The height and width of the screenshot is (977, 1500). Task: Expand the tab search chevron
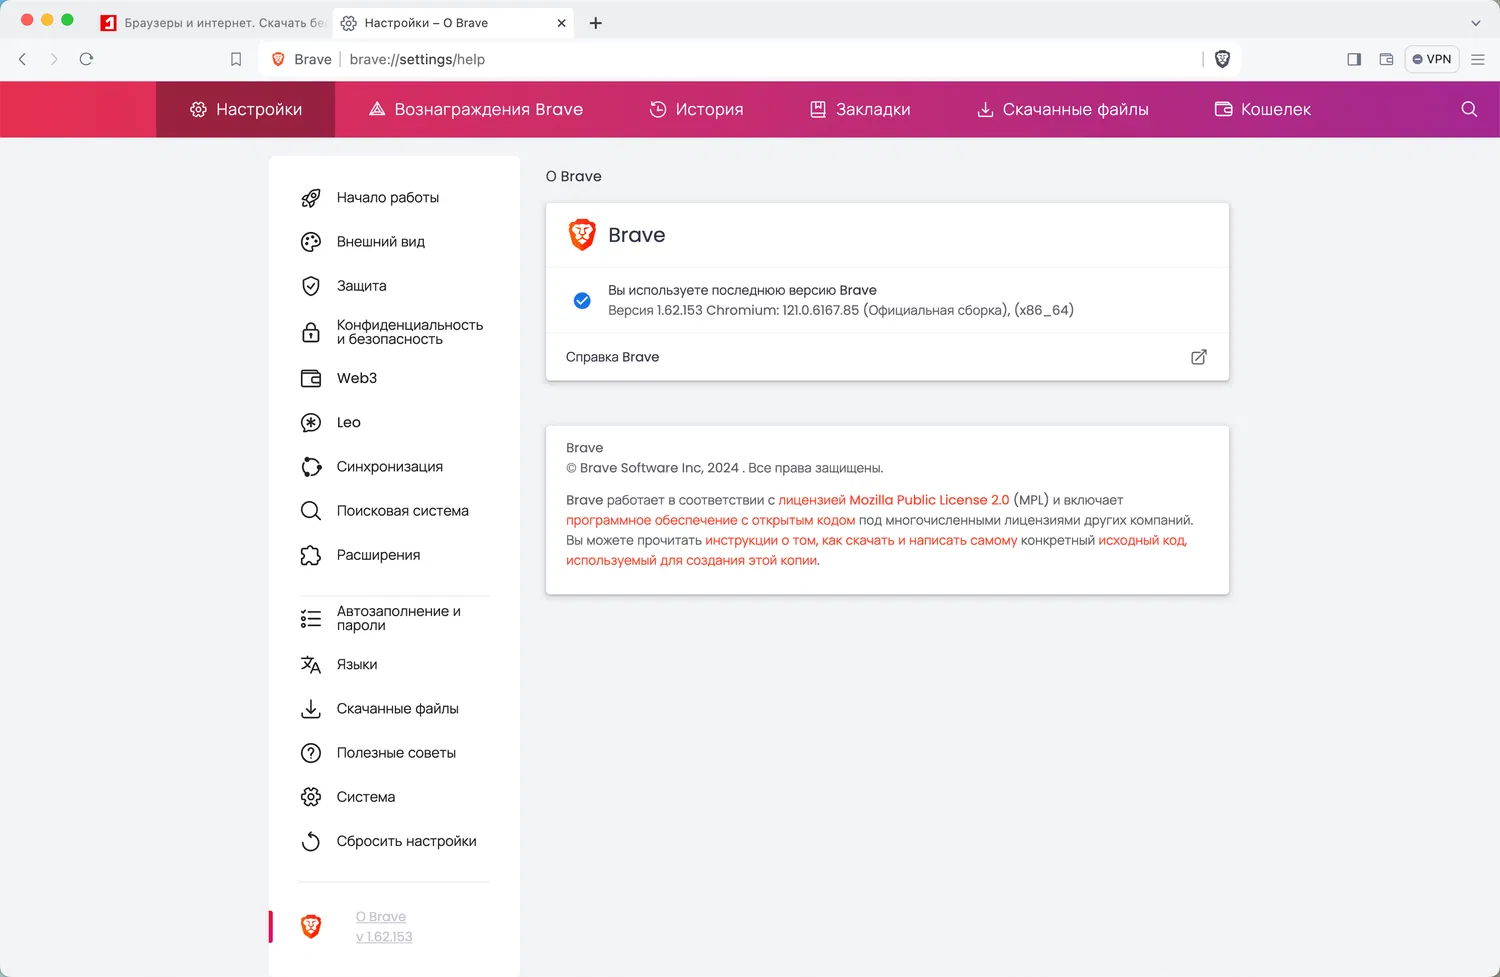[1476, 23]
